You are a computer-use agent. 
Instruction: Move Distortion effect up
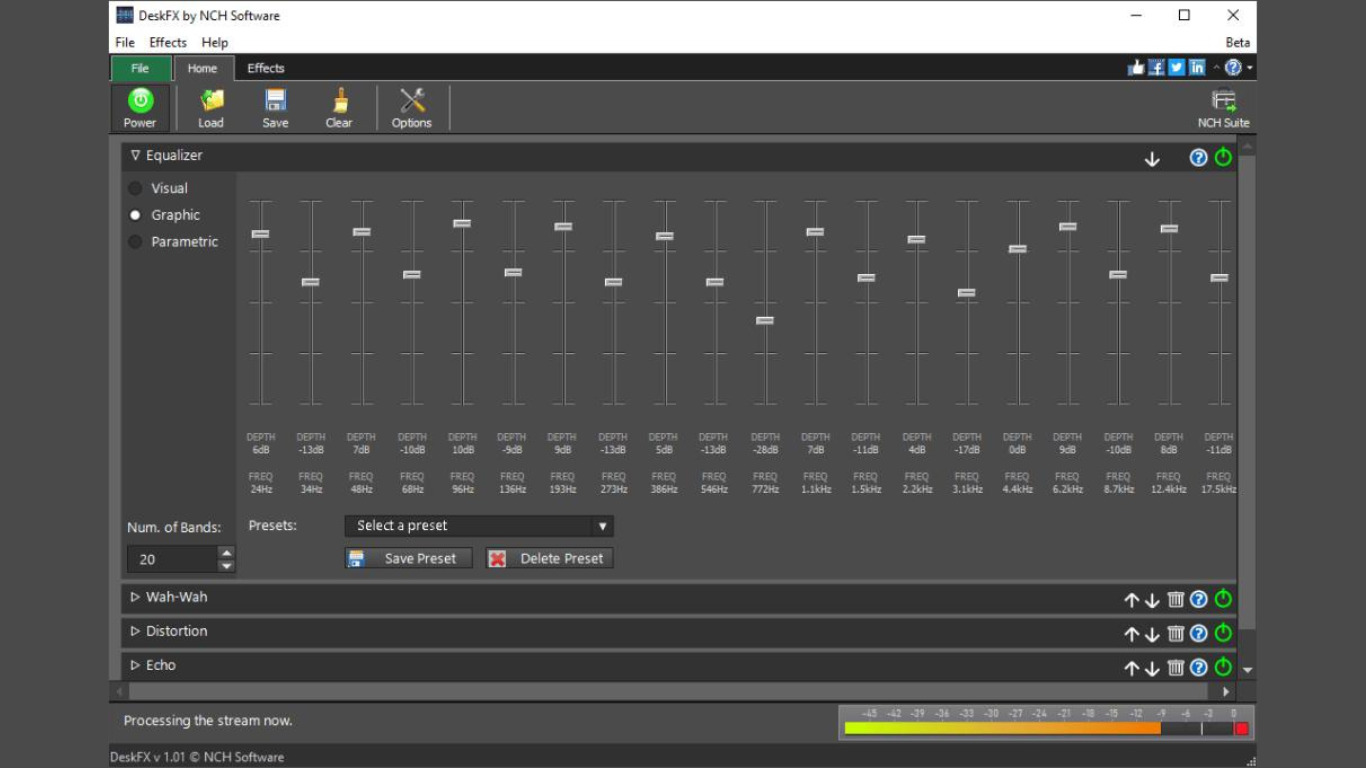click(1131, 634)
